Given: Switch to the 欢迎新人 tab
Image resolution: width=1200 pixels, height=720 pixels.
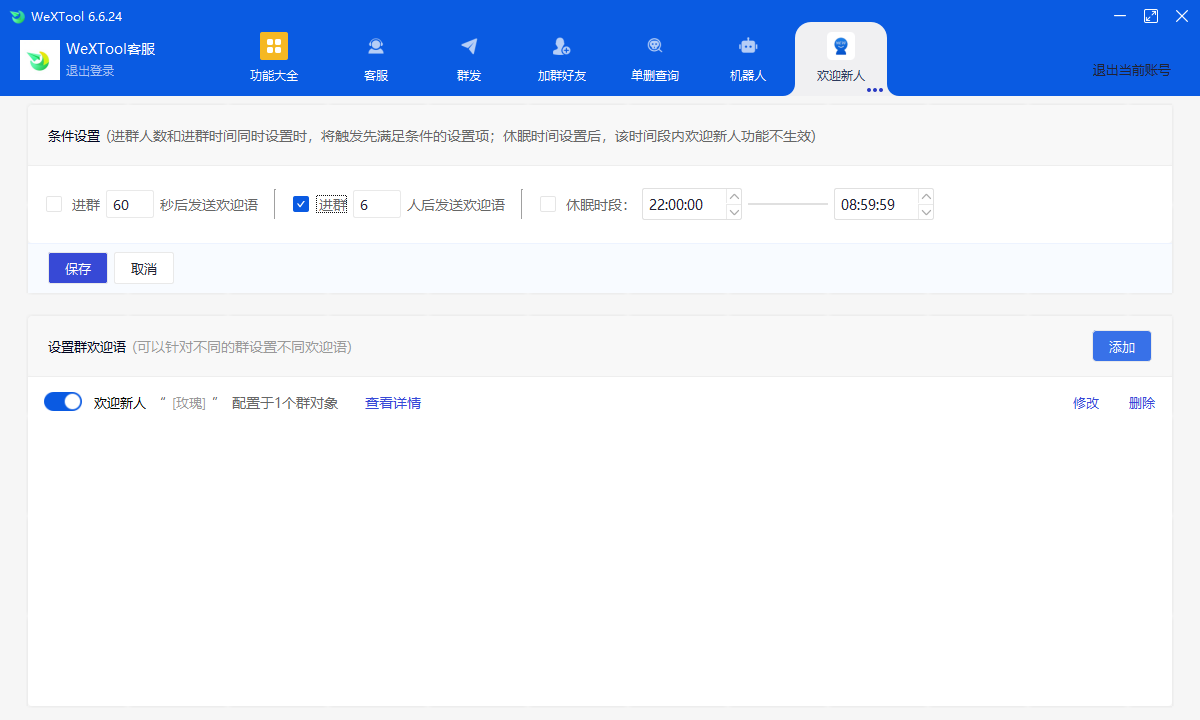Looking at the screenshot, I should 840,60.
